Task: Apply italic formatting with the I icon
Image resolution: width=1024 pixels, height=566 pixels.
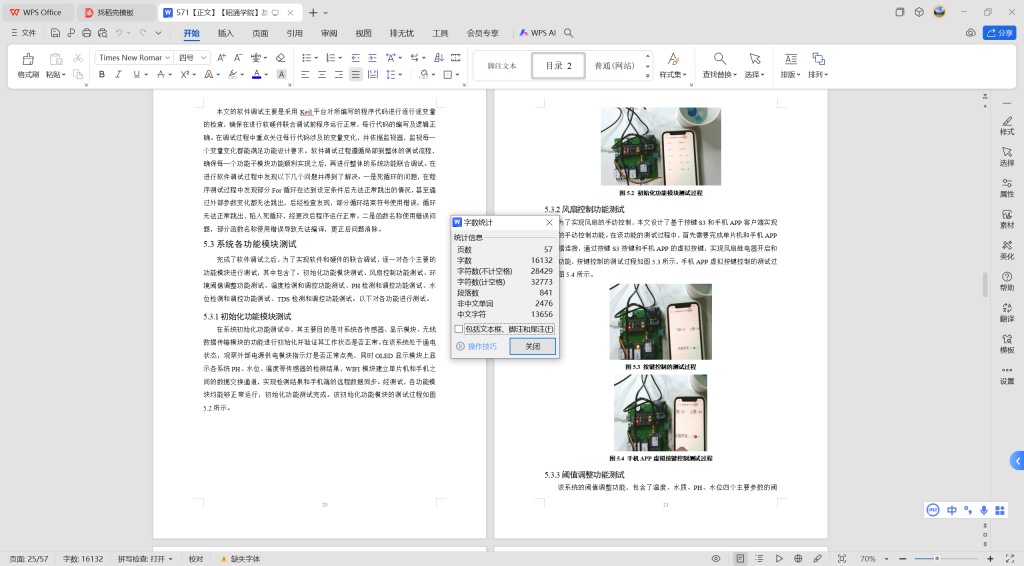Action: click(x=118, y=74)
